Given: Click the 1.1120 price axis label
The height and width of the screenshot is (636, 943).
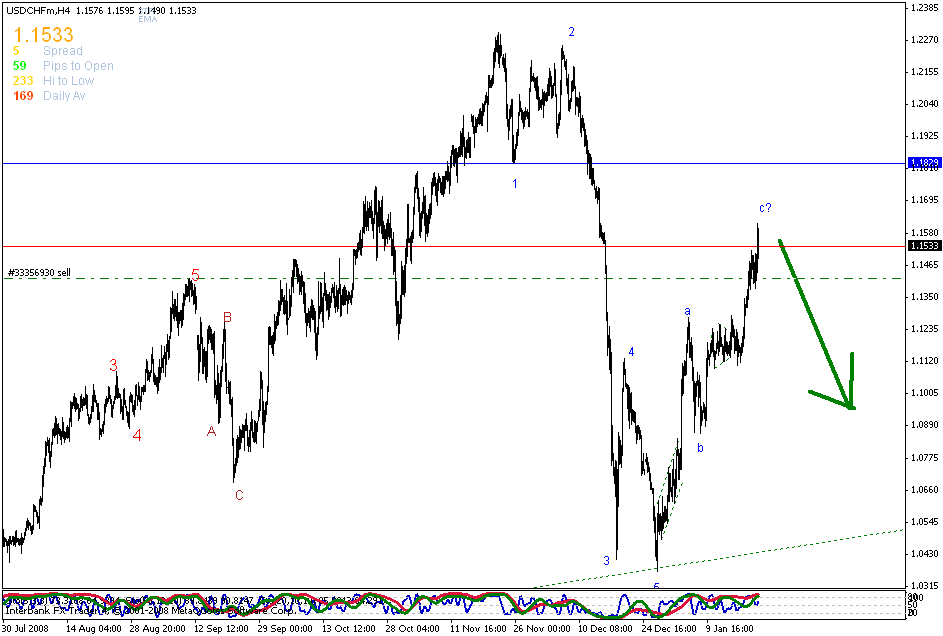Looking at the screenshot, I should (925, 361).
